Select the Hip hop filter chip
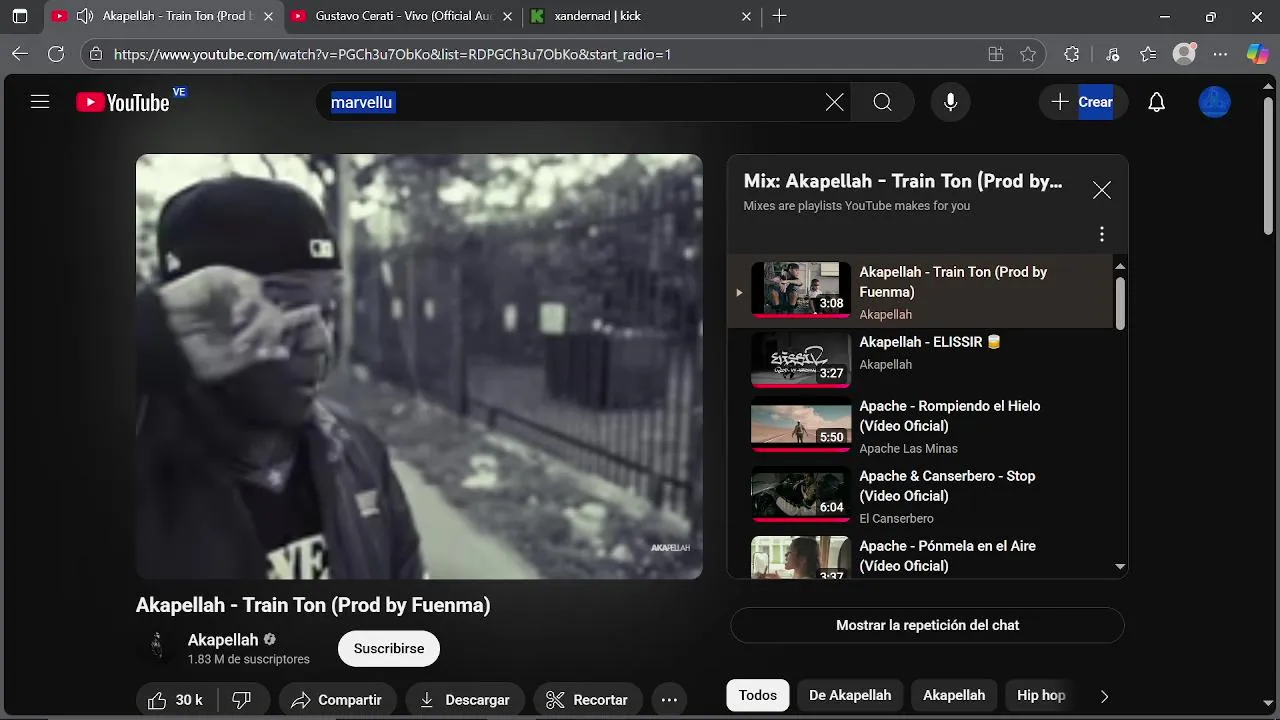1280x720 pixels. point(1041,695)
